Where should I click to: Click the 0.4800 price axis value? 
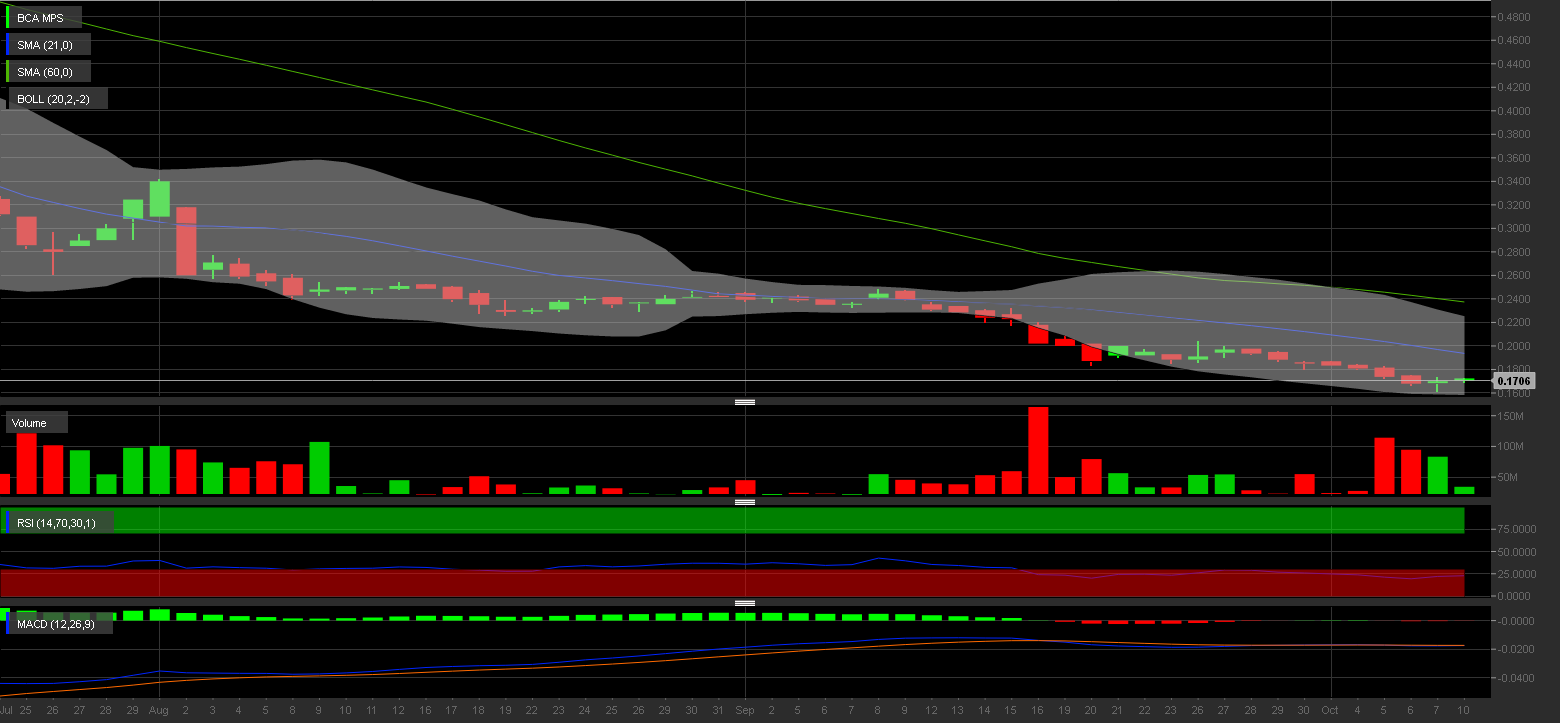1513,17
